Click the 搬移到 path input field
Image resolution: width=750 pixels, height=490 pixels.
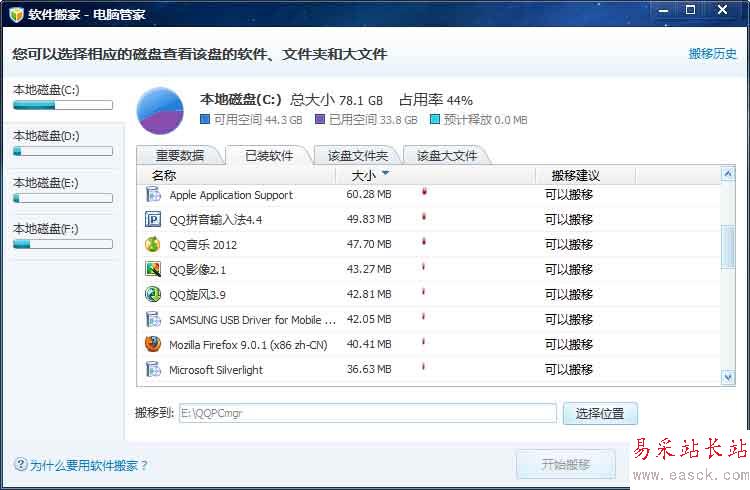[x=368, y=413]
